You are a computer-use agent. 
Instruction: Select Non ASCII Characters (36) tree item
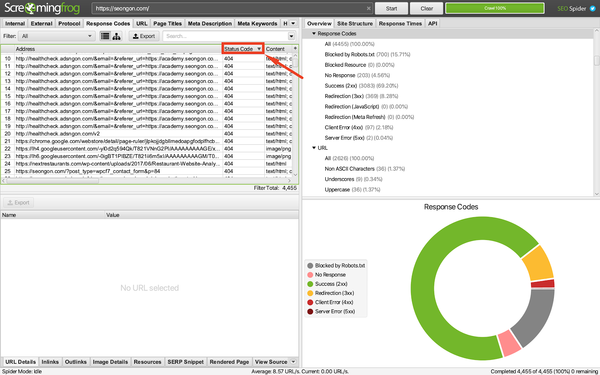click(x=365, y=169)
